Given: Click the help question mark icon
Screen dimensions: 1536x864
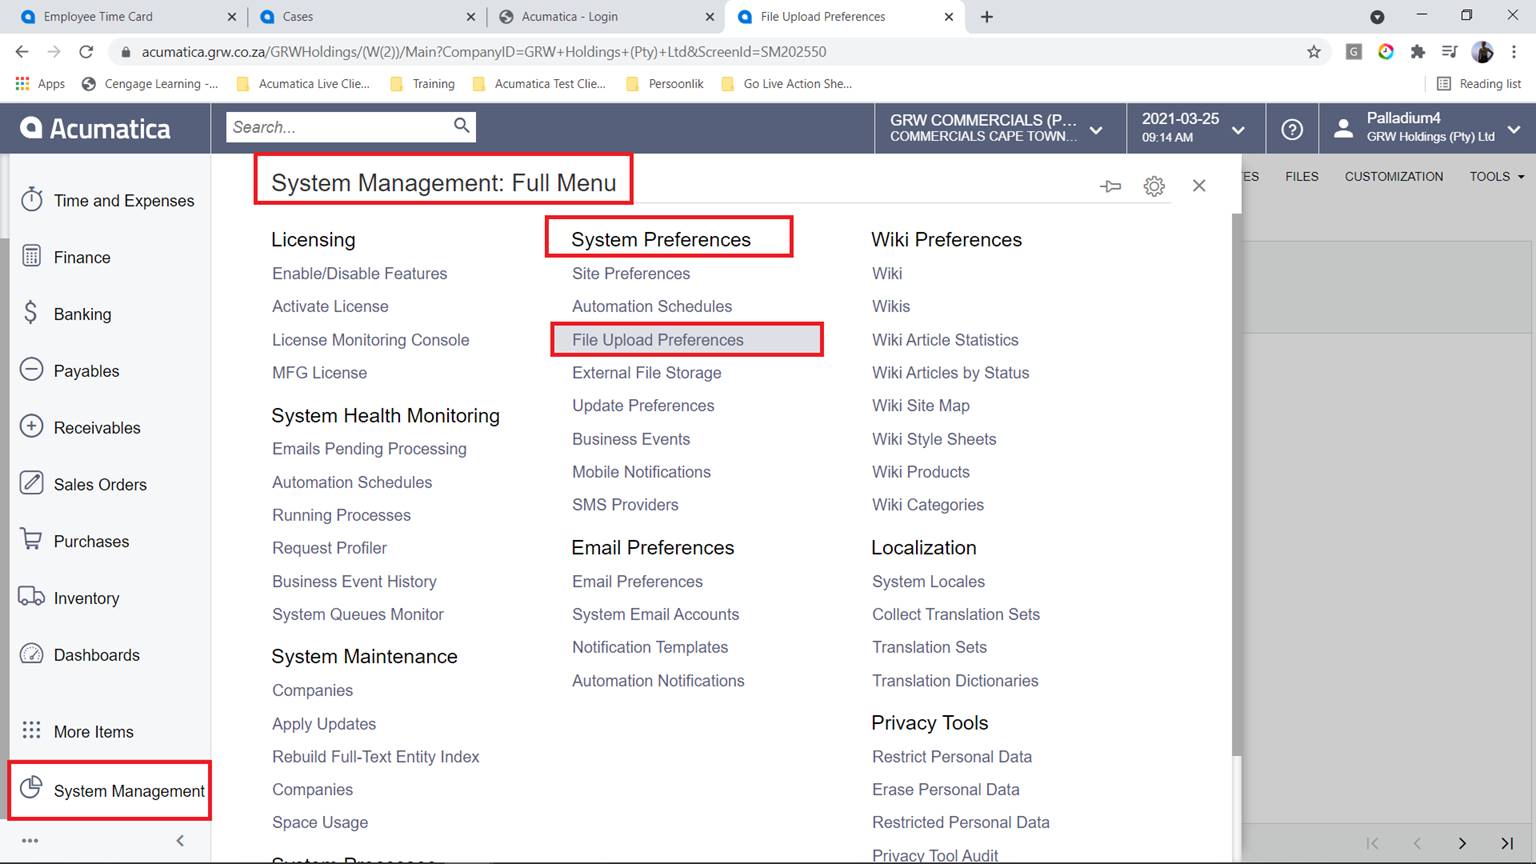Looking at the screenshot, I should tap(1292, 129).
